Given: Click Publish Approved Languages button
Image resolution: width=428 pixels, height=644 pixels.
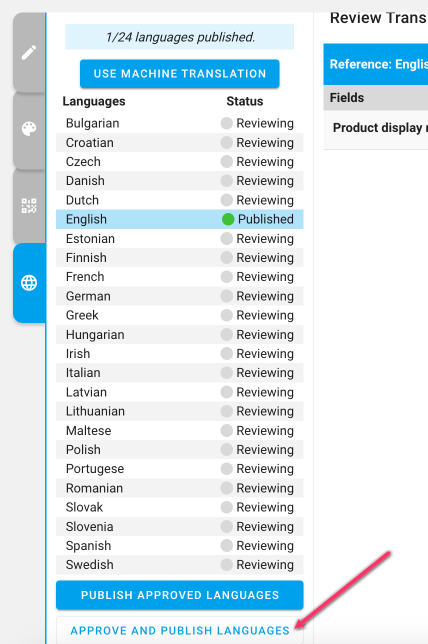Looking at the screenshot, I should tap(180, 595).
